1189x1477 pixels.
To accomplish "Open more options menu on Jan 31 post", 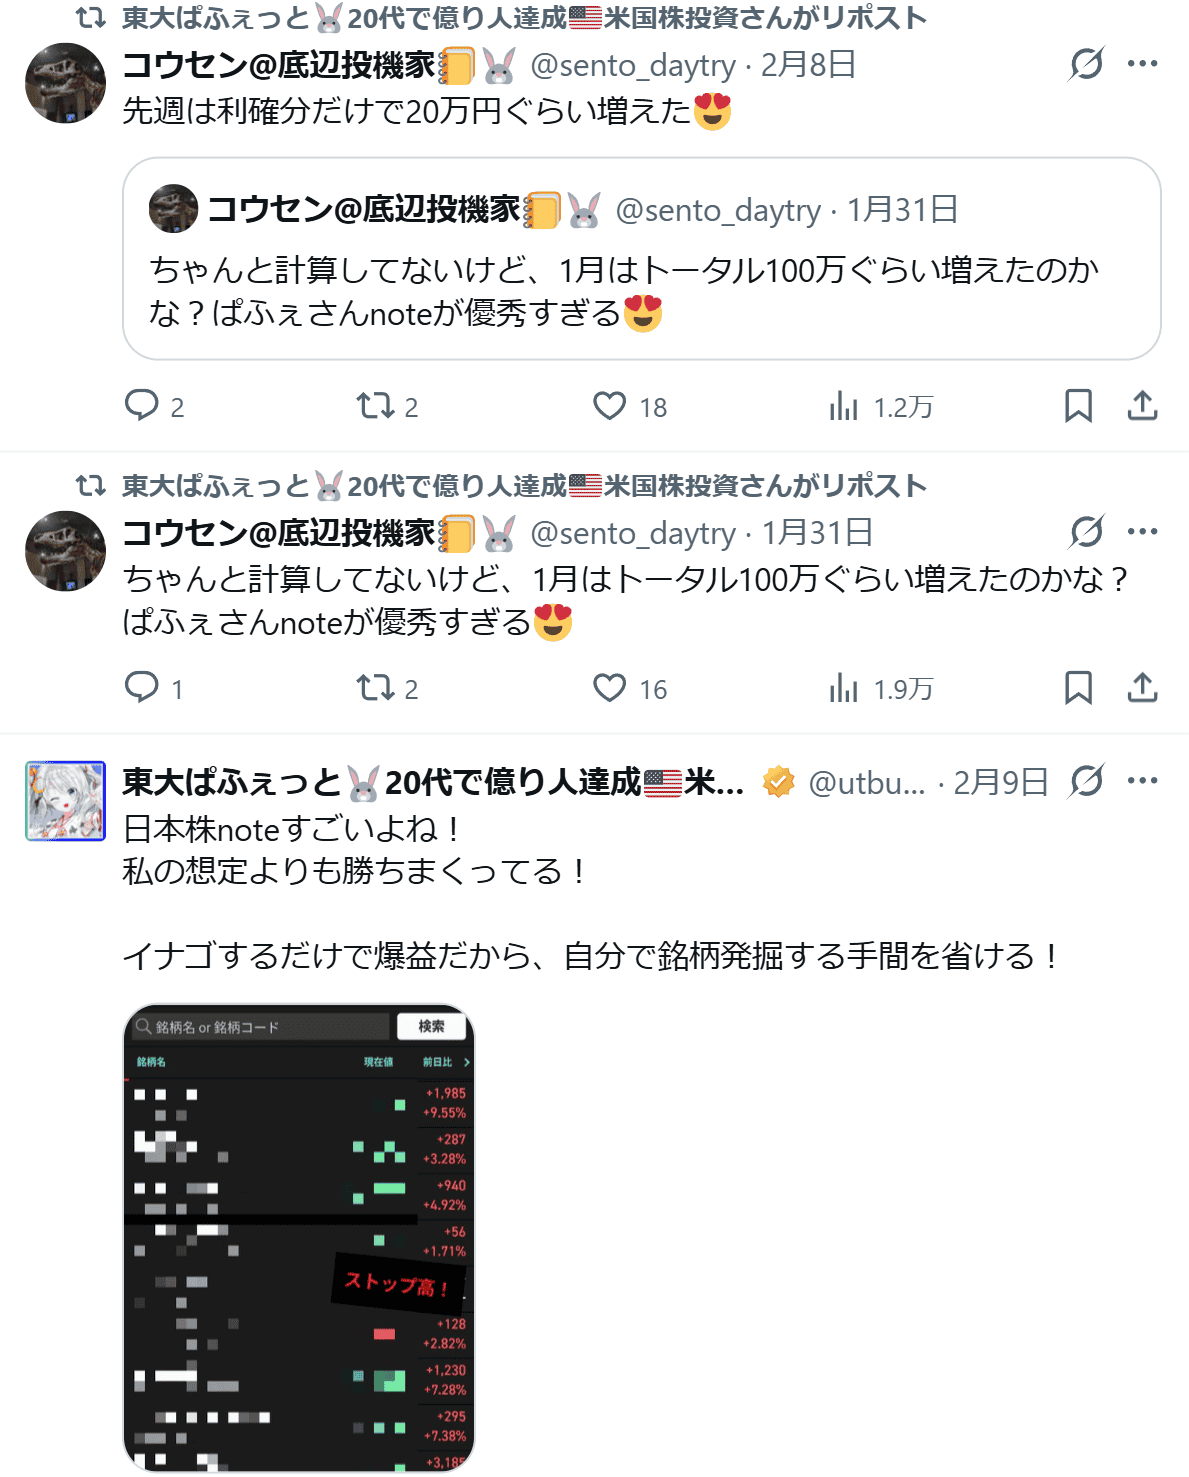I will click(x=1142, y=532).
